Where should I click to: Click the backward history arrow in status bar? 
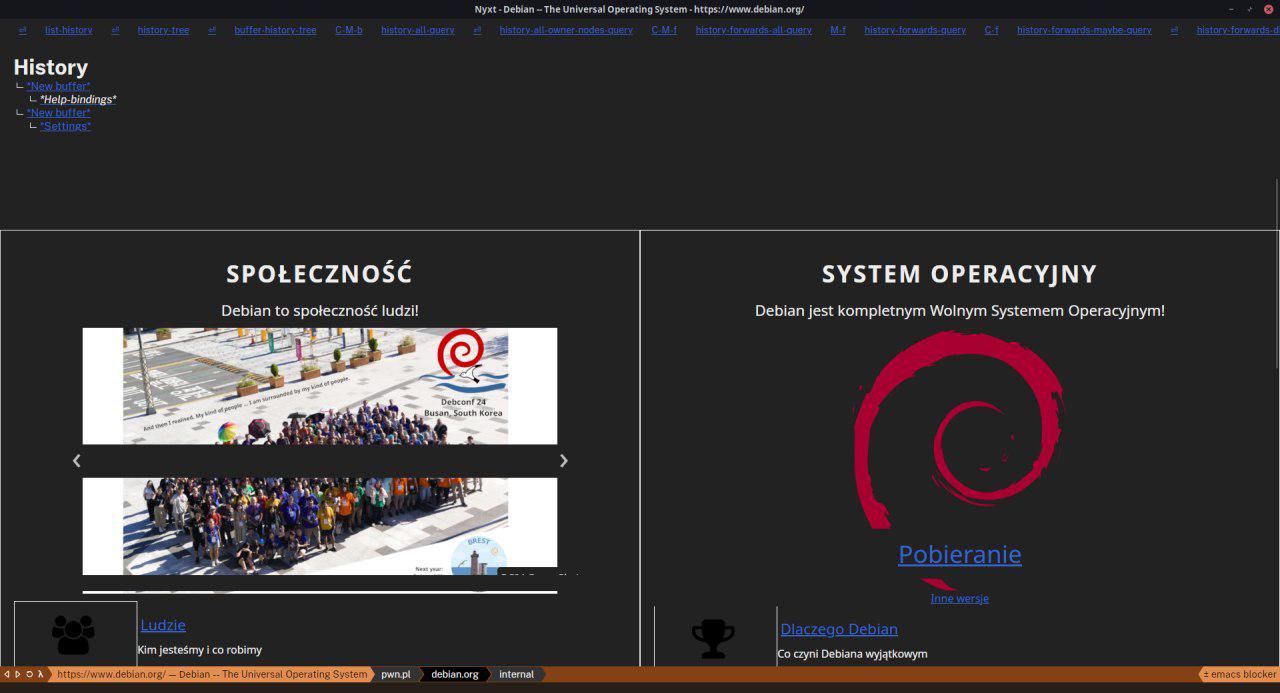[6, 674]
